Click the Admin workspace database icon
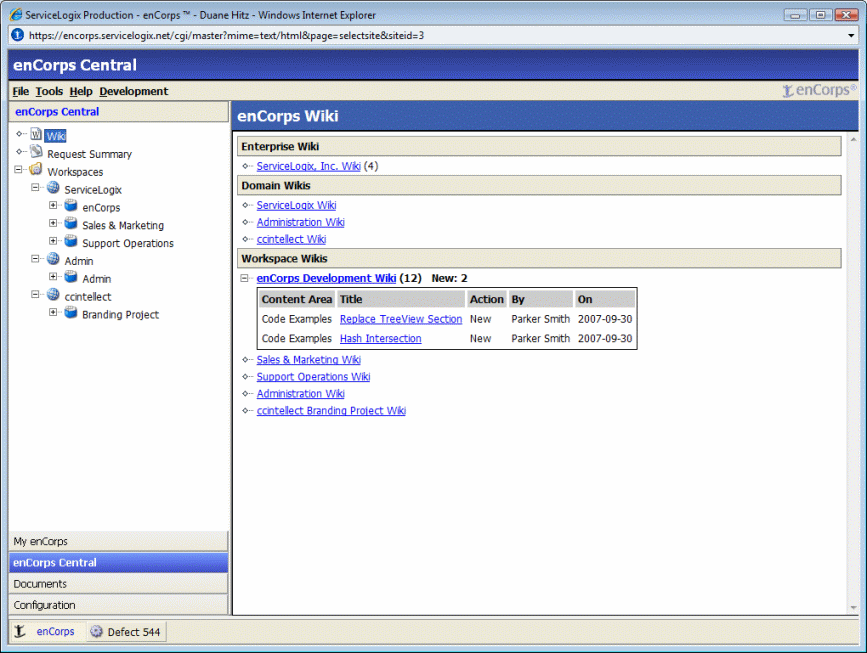Viewport: 867px width, 653px height. (71, 276)
